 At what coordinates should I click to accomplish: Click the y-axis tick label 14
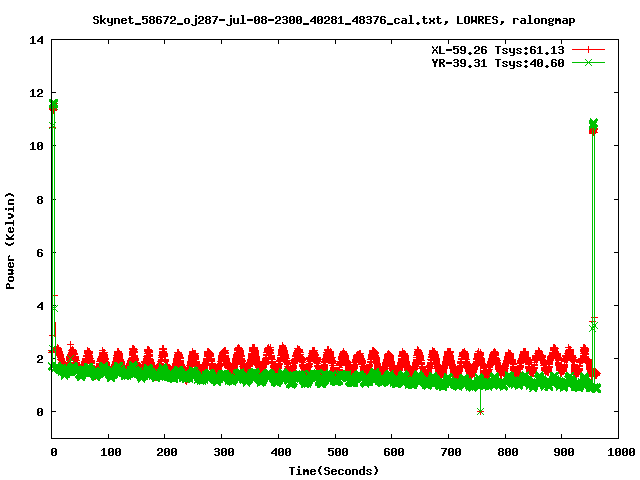[x=36, y=40]
